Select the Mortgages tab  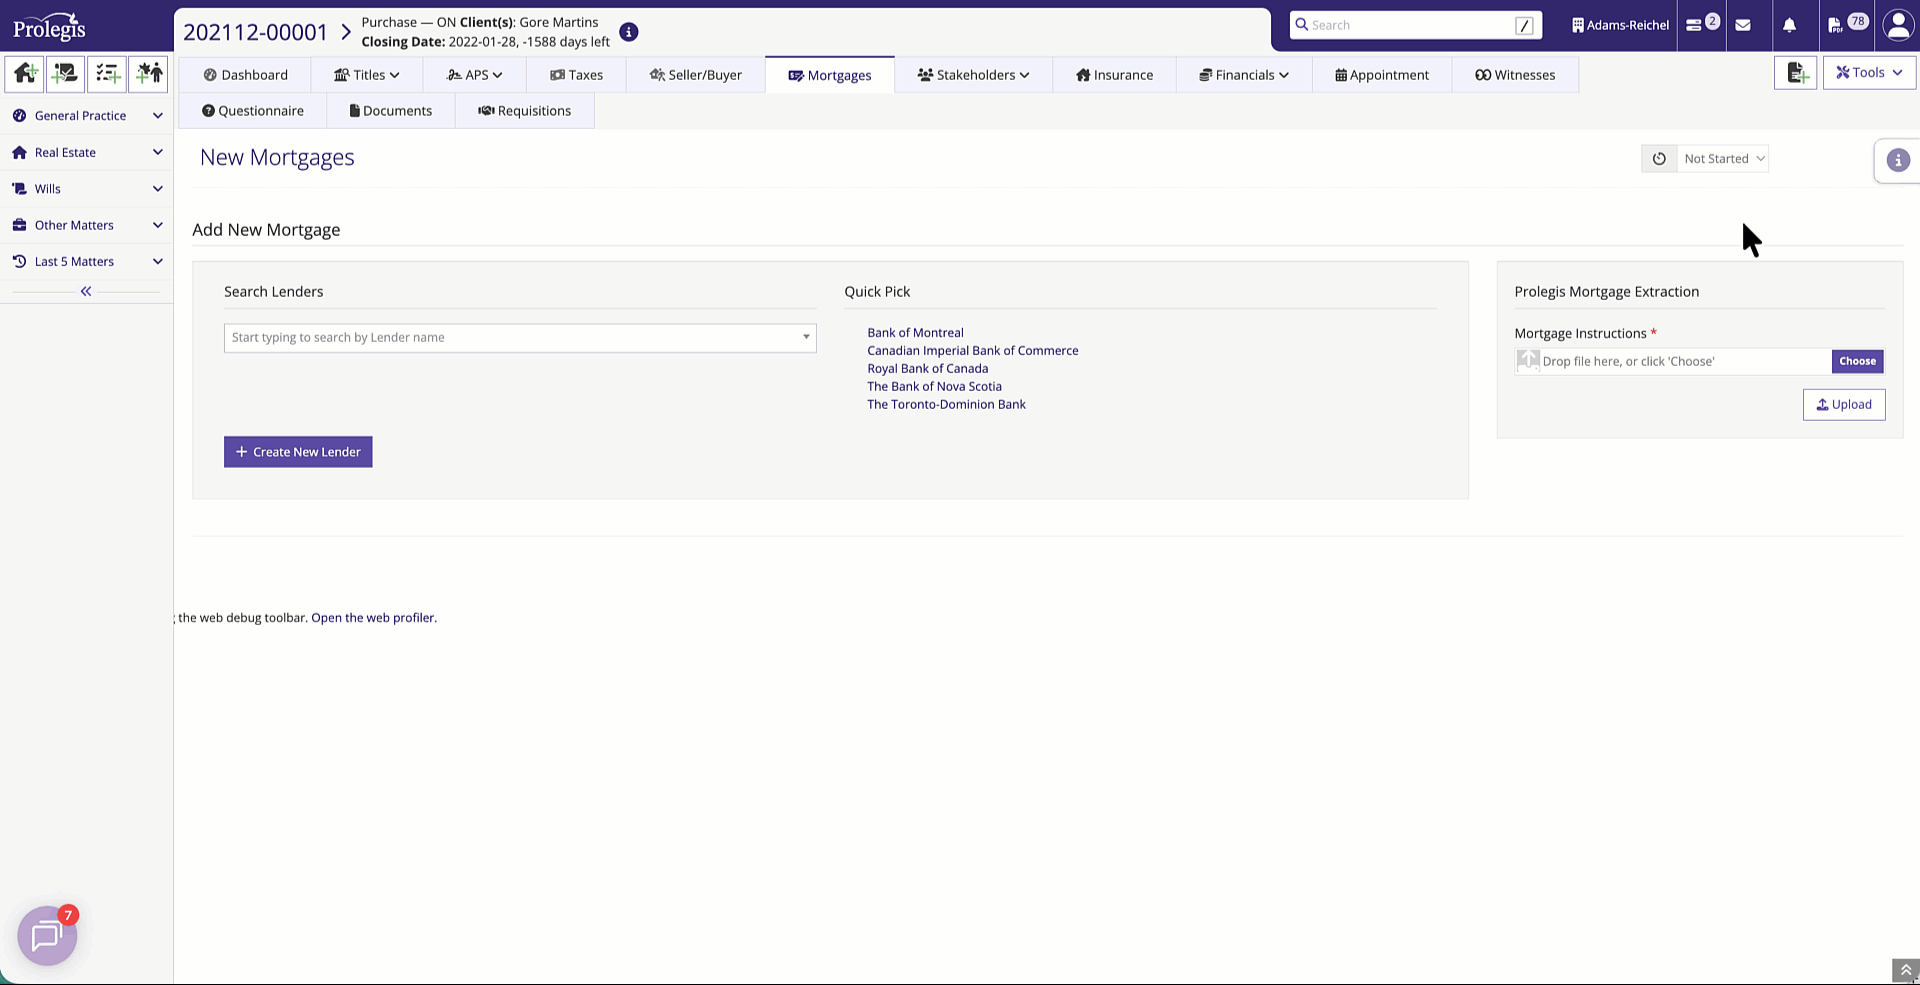(x=830, y=75)
